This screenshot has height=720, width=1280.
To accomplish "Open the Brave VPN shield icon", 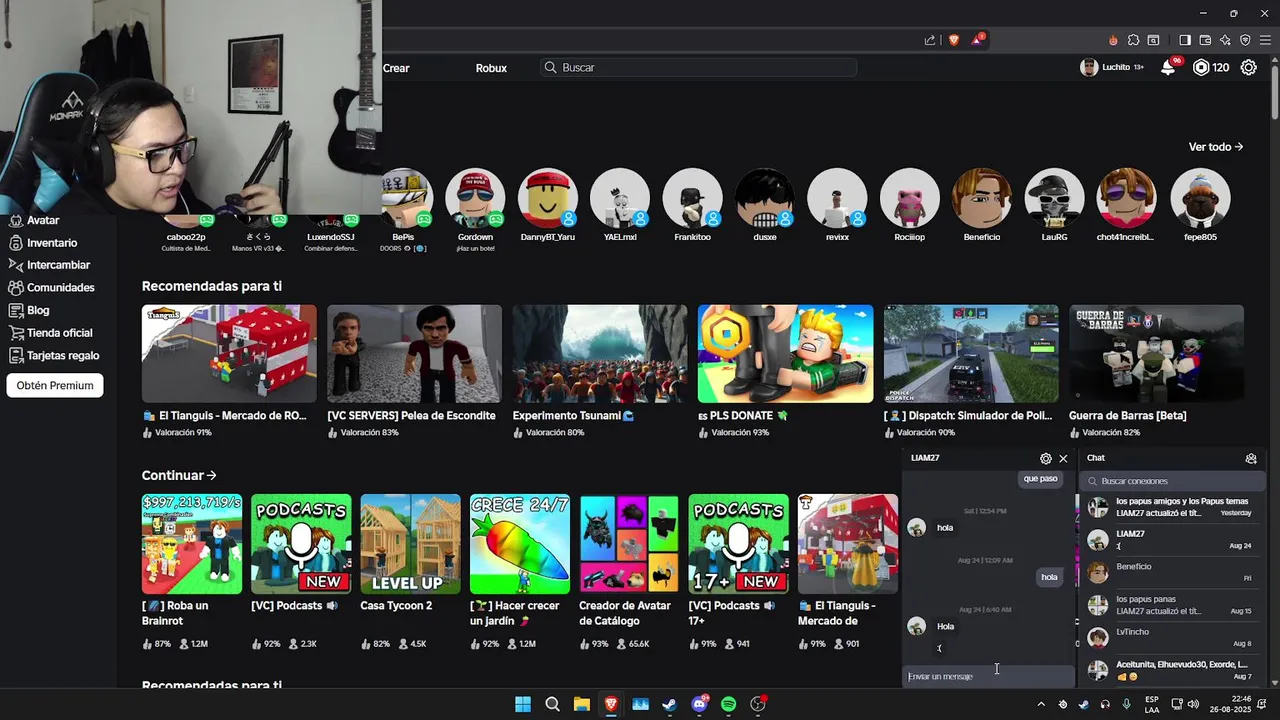I will 1245,40.
